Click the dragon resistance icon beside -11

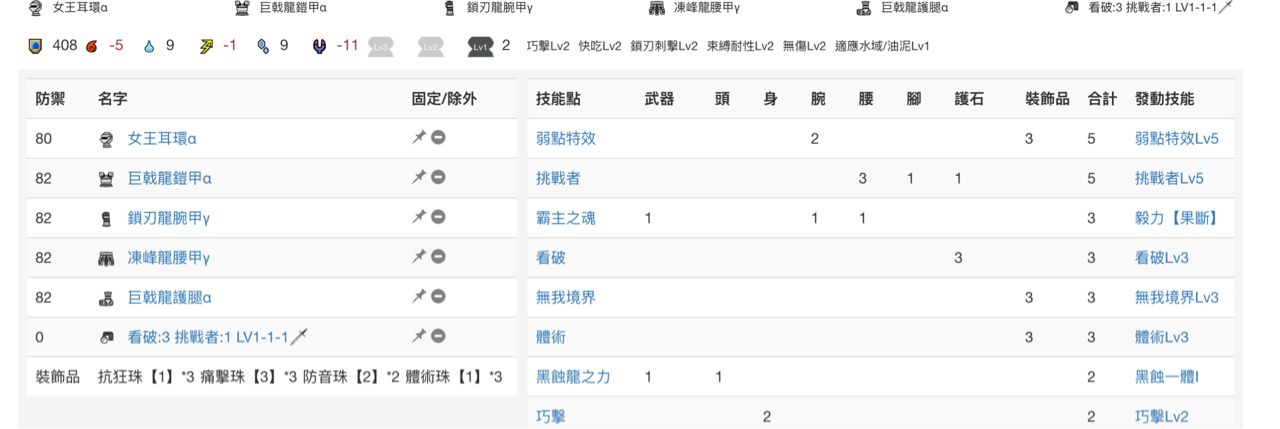pyautogui.click(x=319, y=46)
